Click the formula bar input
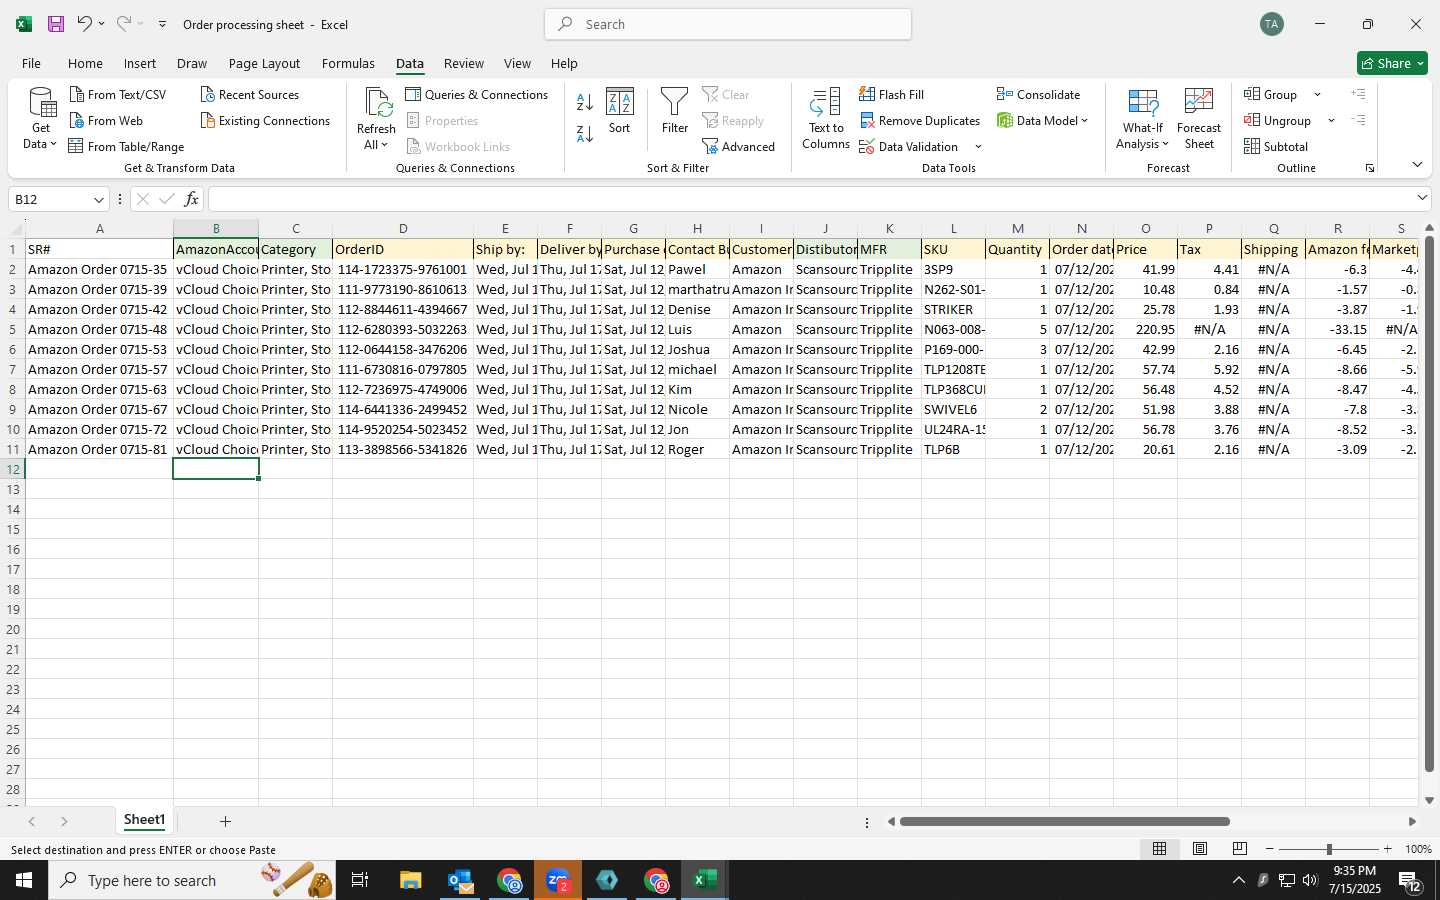Viewport: 1440px width, 900px height. (810, 199)
